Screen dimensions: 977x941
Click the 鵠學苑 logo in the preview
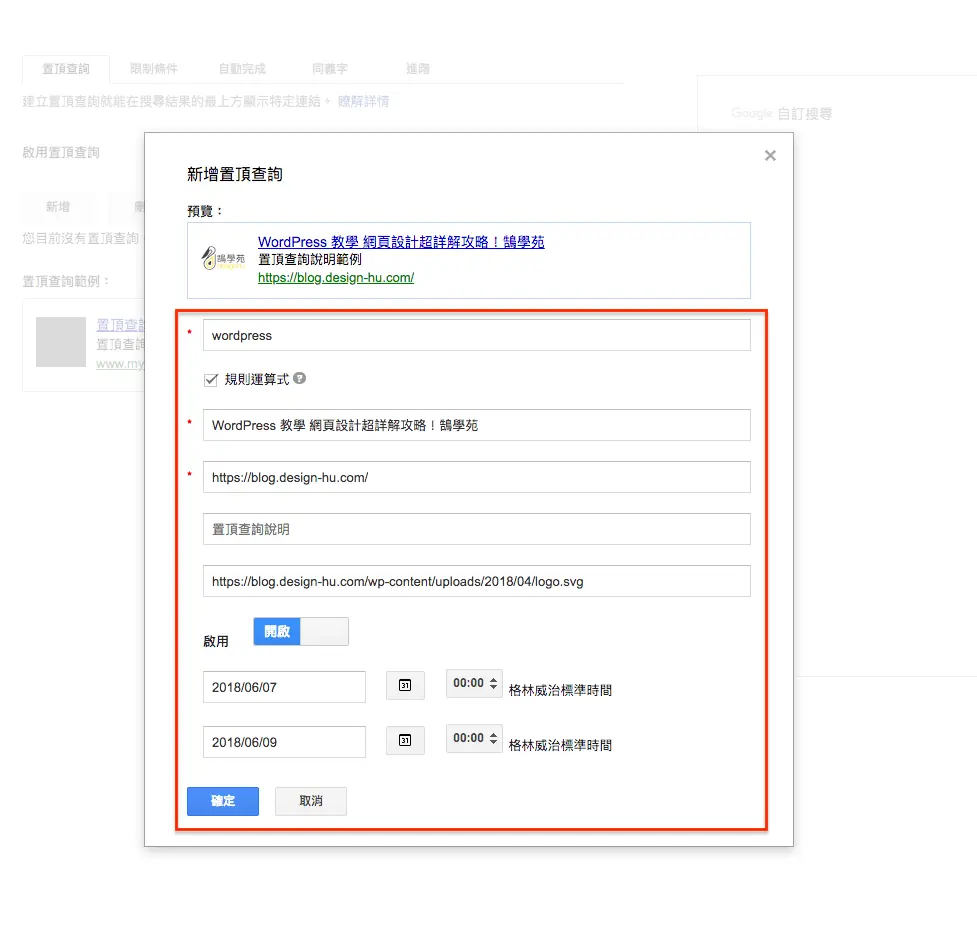(223, 258)
